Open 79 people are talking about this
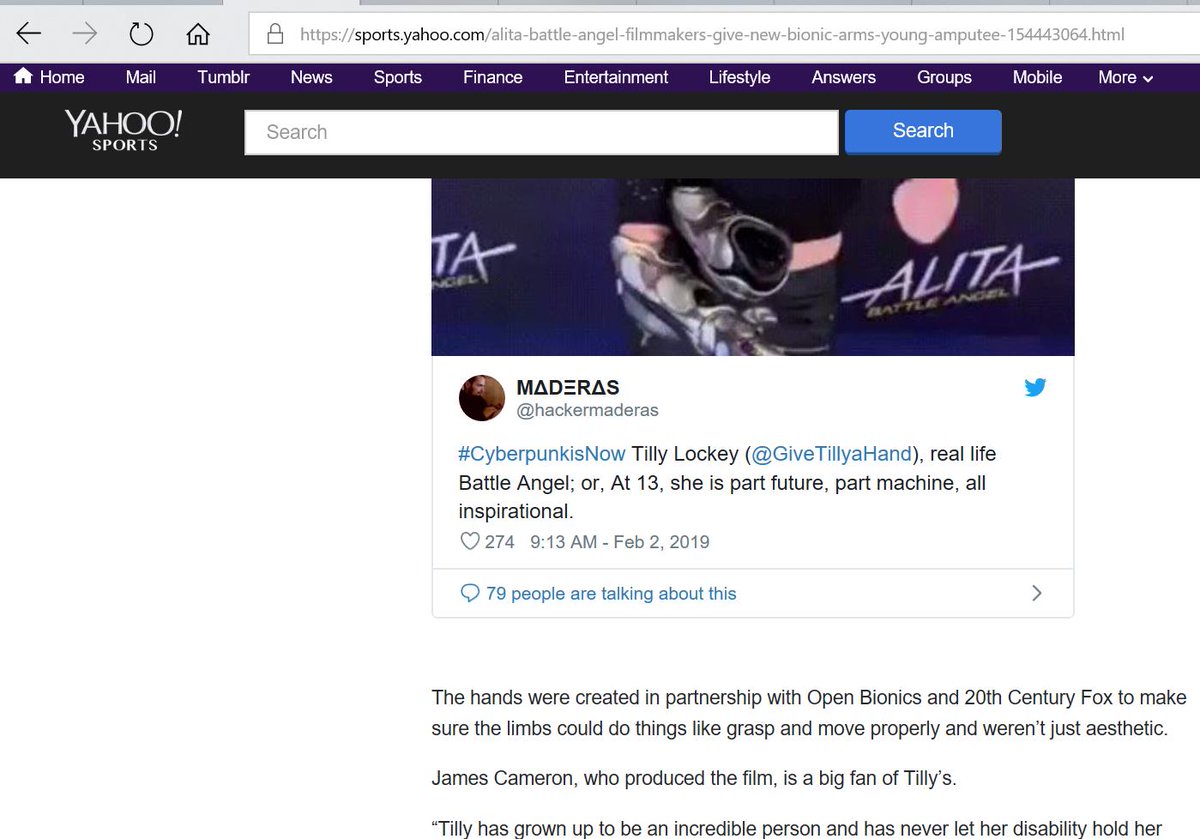Image resolution: width=1200 pixels, height=839 pixels. [611, 593]
